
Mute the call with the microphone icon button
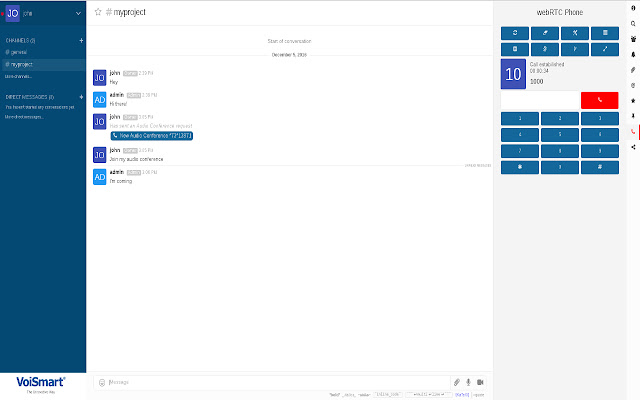[545, 49]
